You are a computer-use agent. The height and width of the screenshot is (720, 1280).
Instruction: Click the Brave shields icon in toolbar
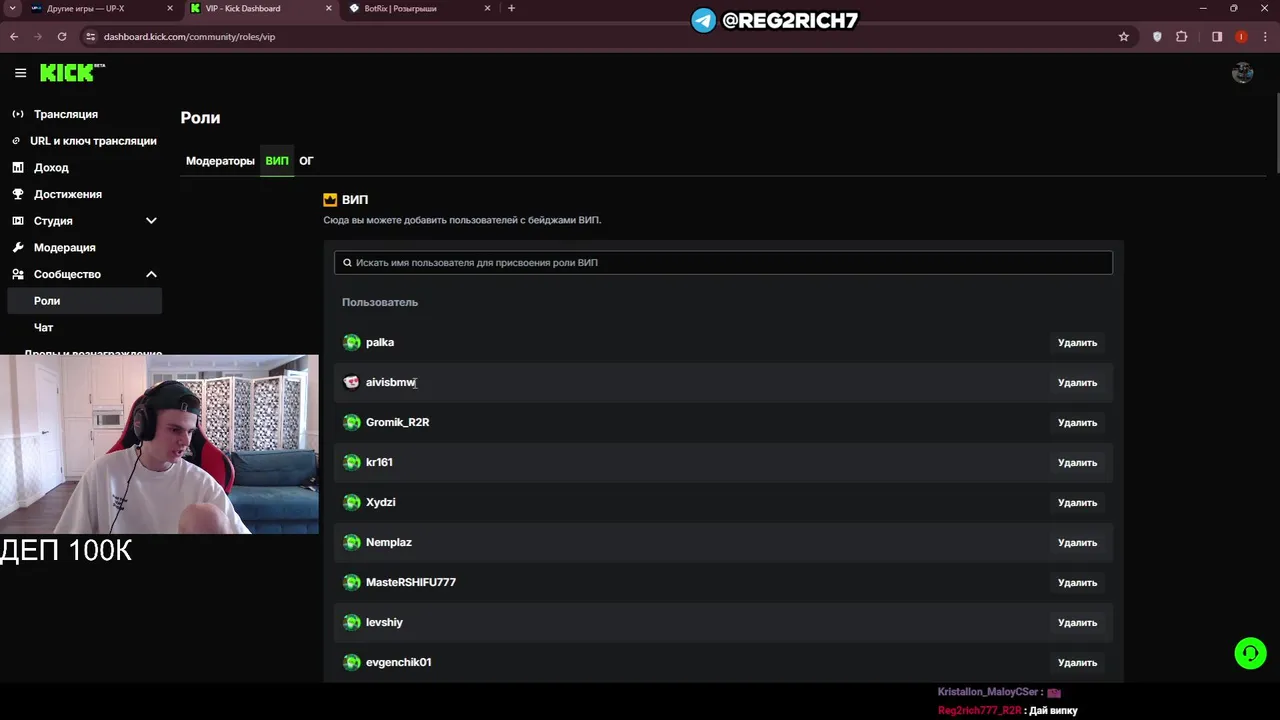click(x=1157, y=37)
